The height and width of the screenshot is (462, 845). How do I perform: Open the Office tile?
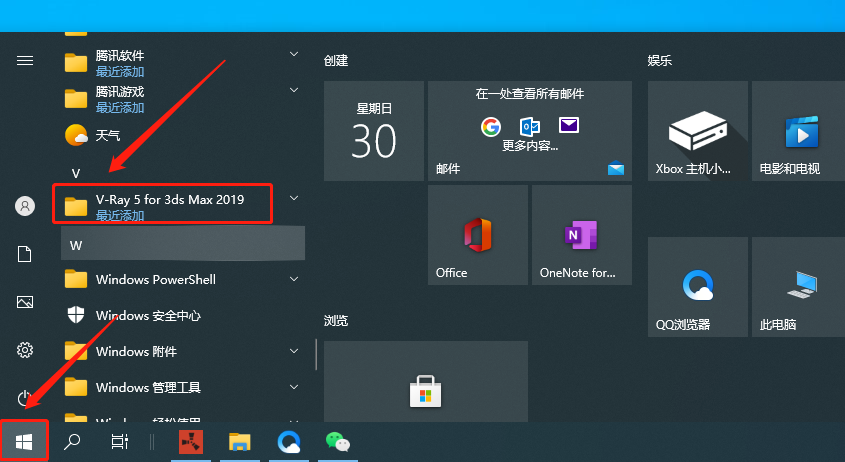coord(478,235)
